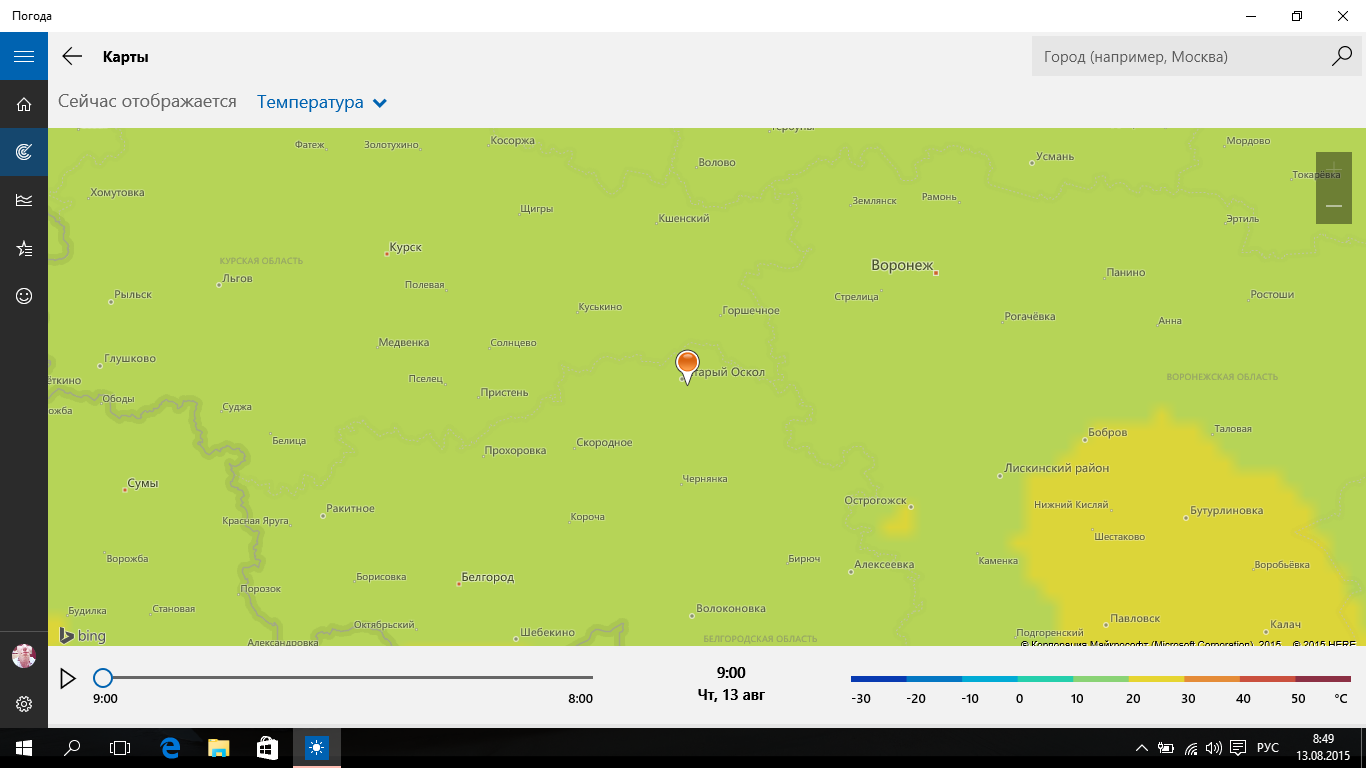Open the Action Center notifications icon
The height and width of the screenshot is (768, 1366).
pos(1238,748)
